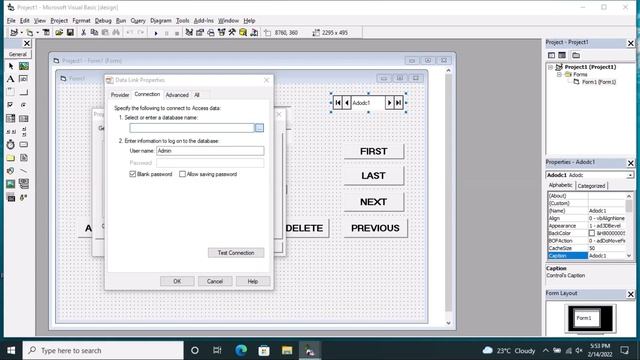
Task: Select the OptionButton tool in the toolbox
Action: coord(24,105)
